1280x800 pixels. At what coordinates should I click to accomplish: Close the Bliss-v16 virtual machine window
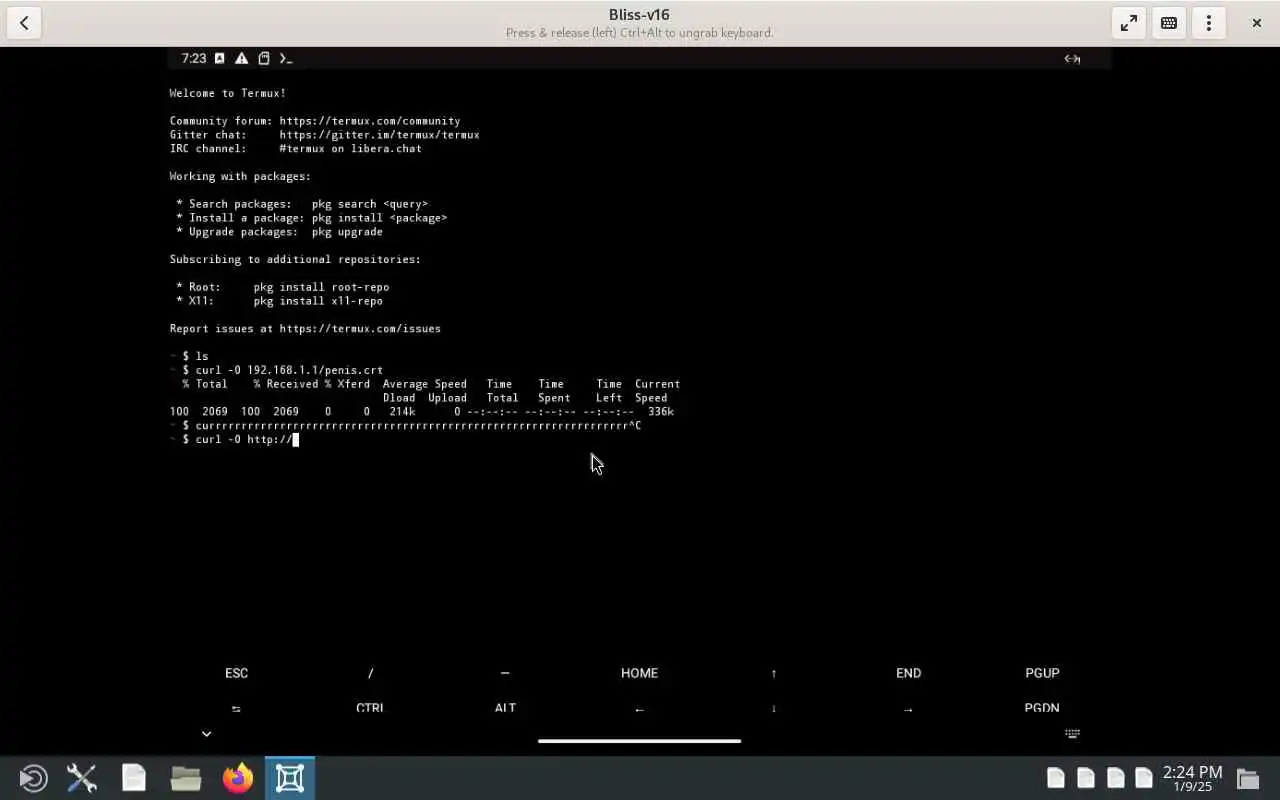click(x=1257, y=23)
